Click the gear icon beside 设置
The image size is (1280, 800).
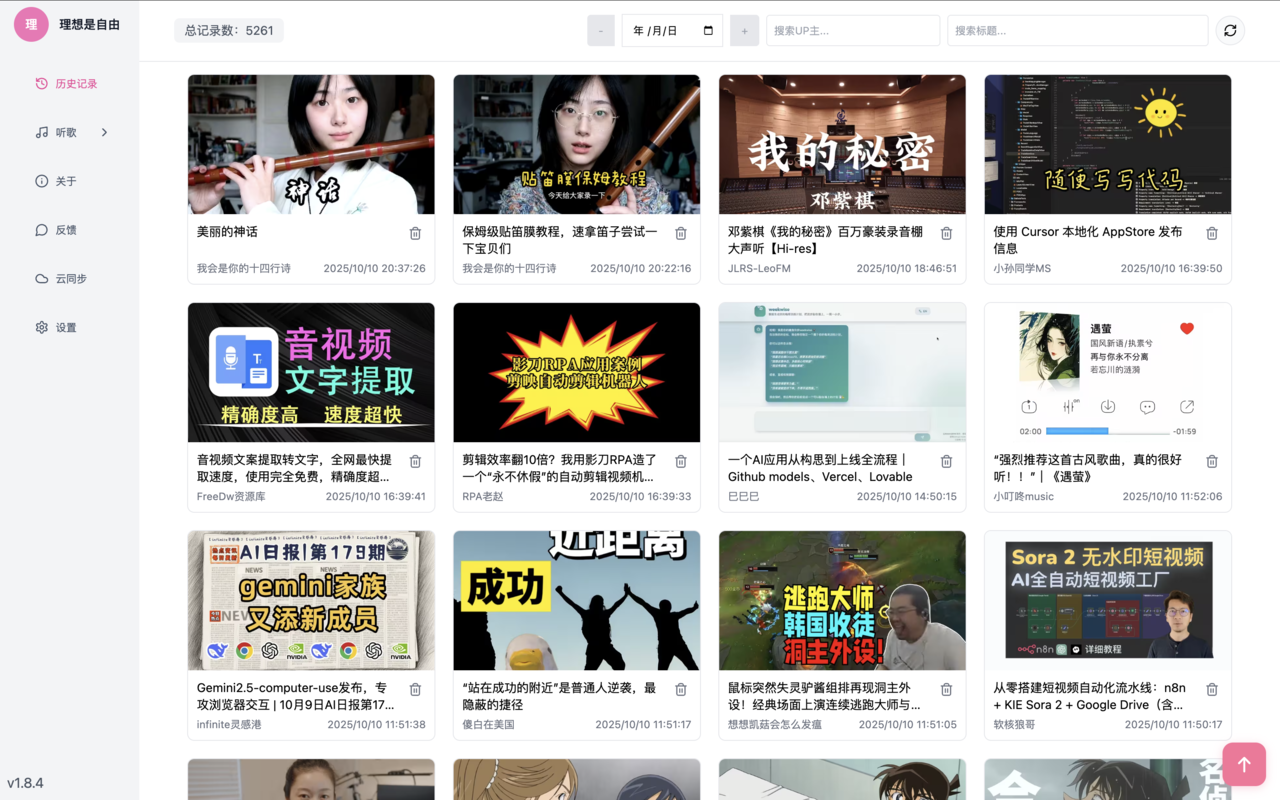tap(41, 327)
